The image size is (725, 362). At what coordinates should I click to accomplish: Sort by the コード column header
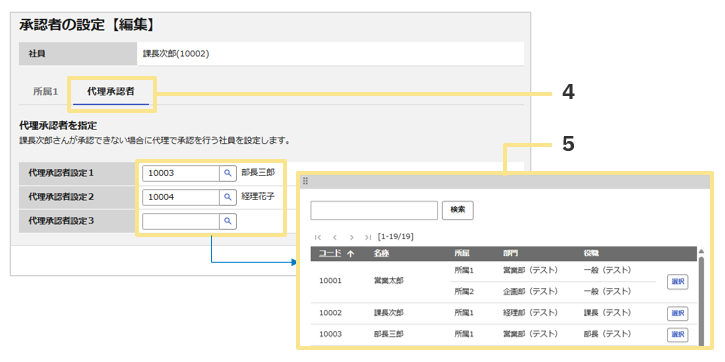point(330,253)
